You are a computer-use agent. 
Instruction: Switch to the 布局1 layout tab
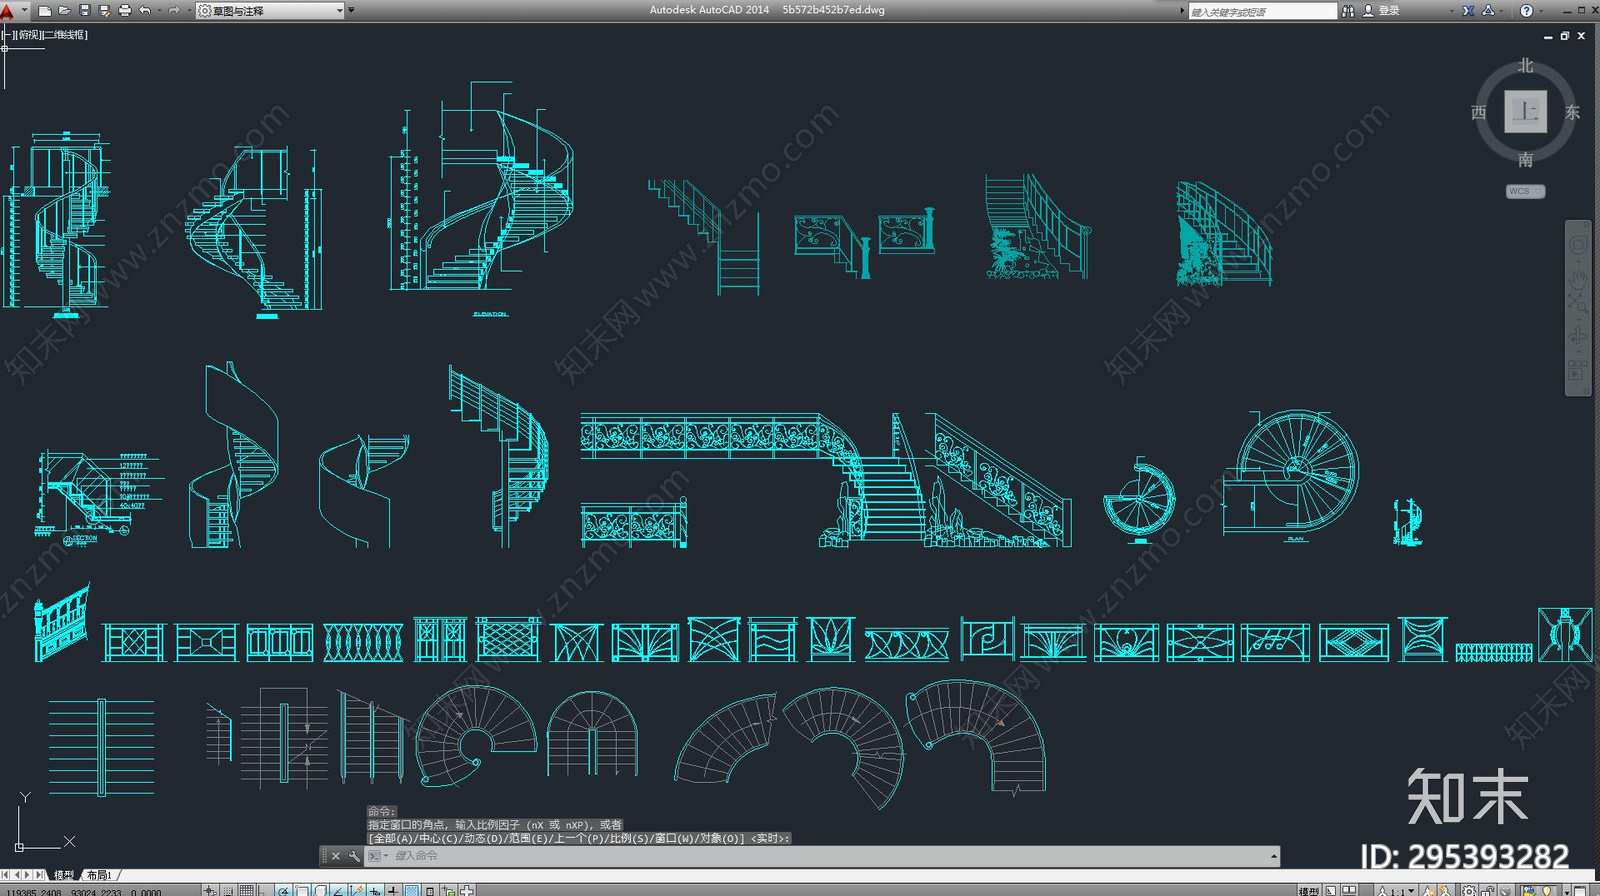coord(99,875)
